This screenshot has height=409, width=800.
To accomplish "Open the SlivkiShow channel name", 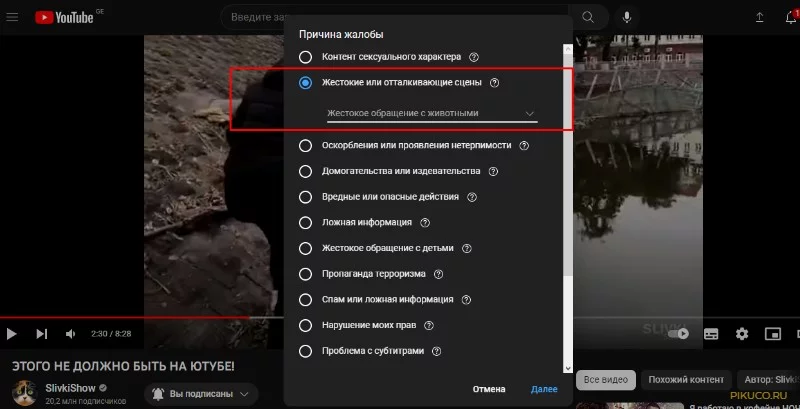I will [x=70, y=388].
